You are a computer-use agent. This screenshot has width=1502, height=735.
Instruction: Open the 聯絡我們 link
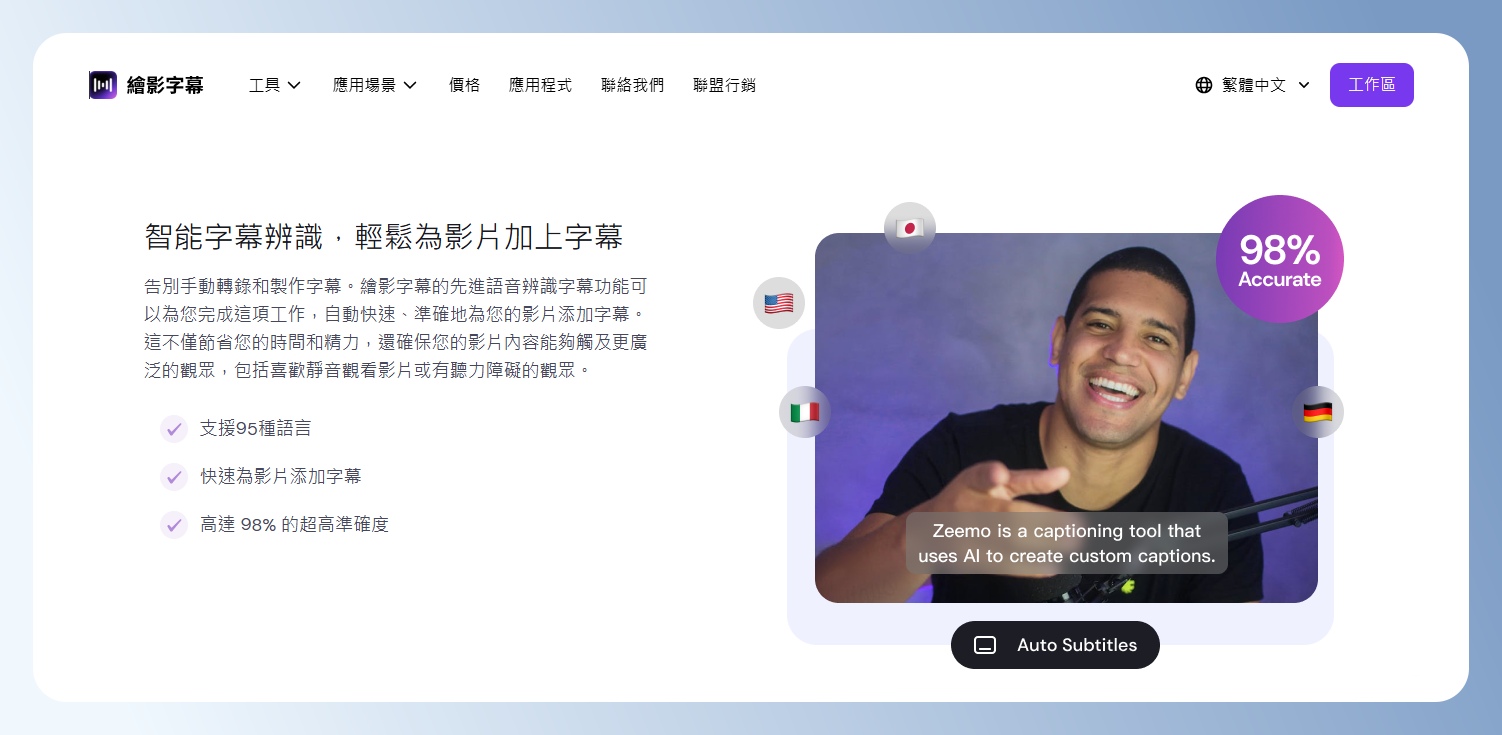click(632, 85)
